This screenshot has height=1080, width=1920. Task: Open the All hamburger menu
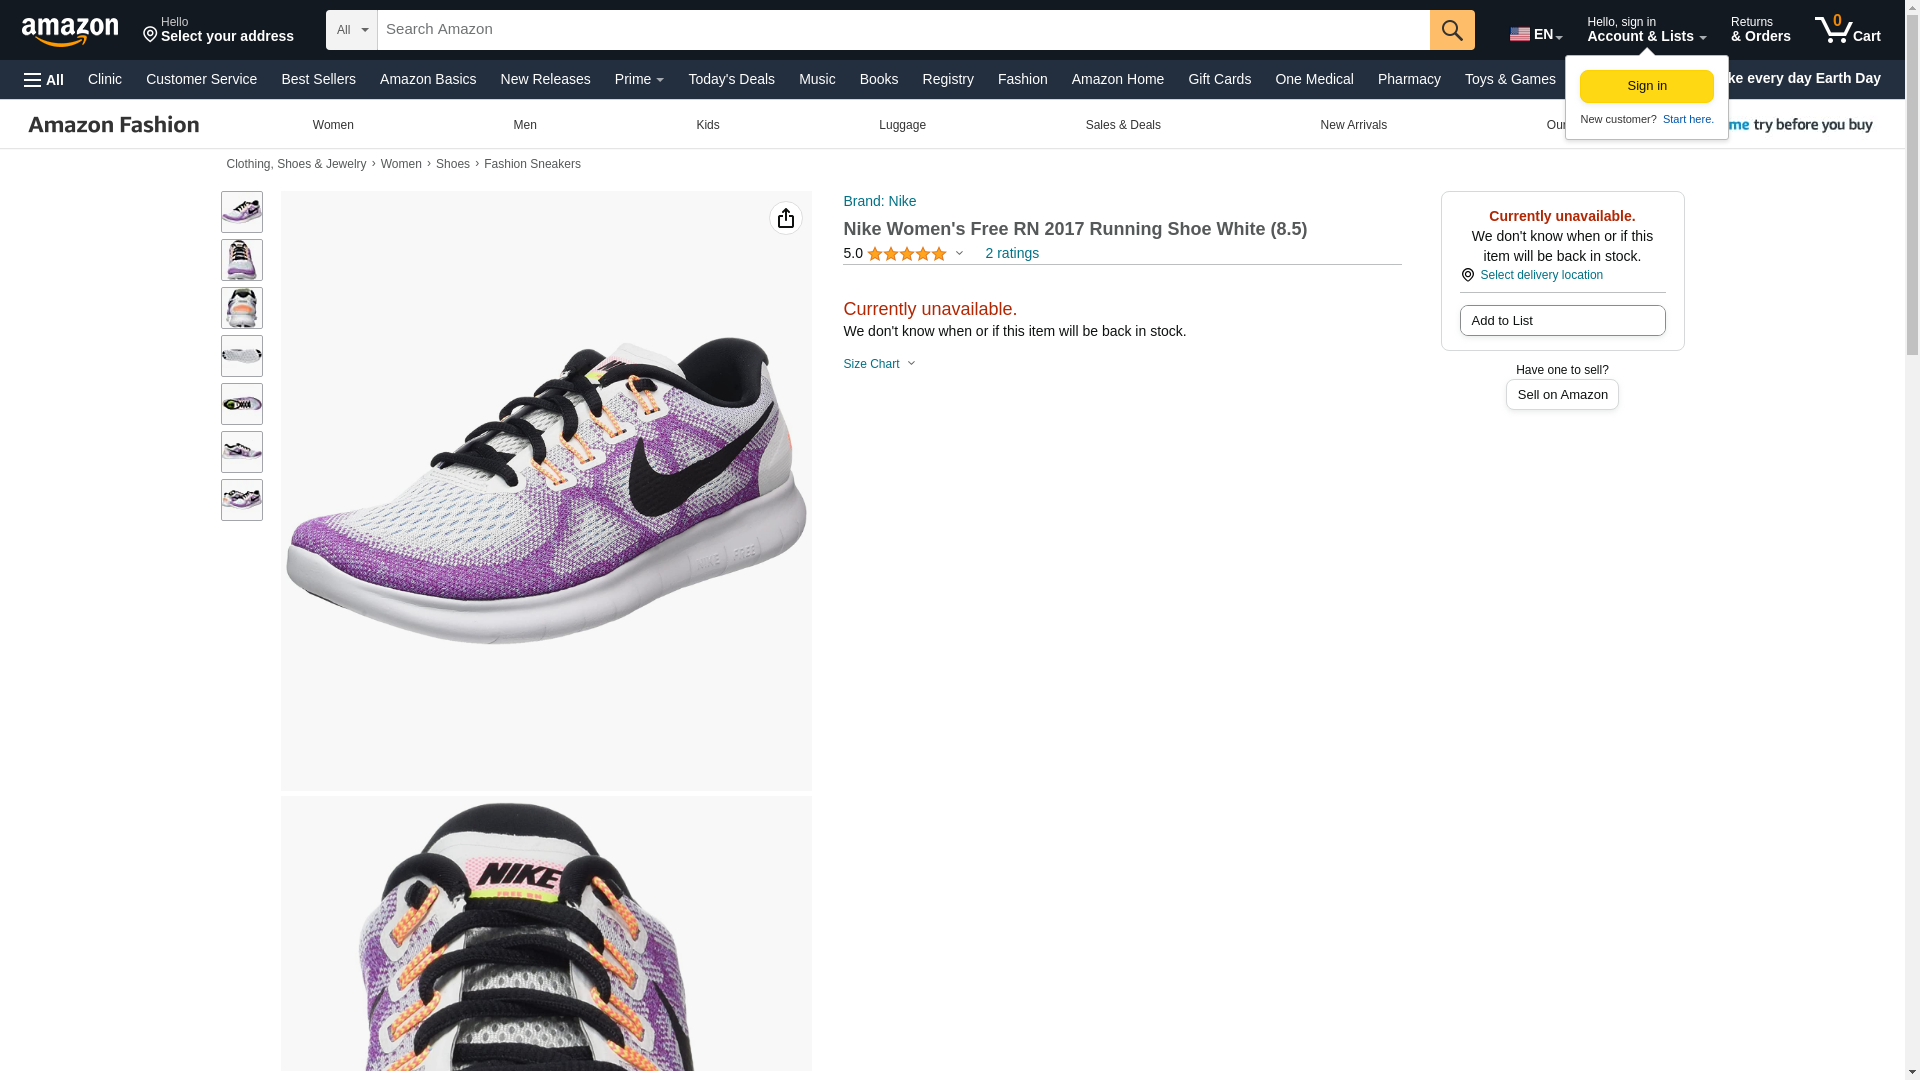(x=44, y=80)
